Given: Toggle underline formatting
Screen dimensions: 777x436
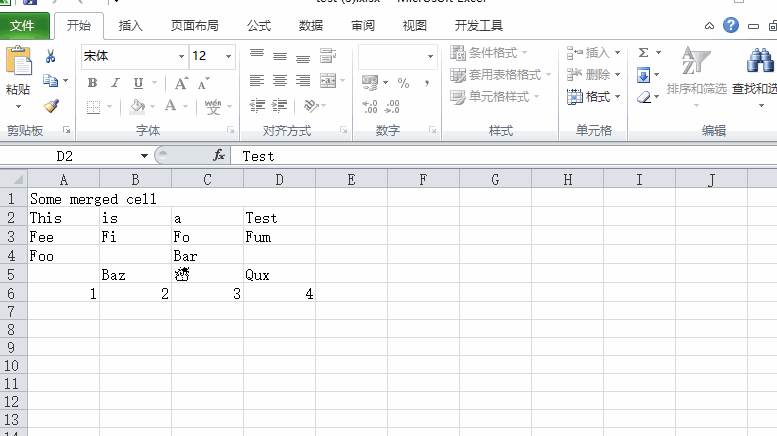Looking at the screenshot, I should coord(138,83).
